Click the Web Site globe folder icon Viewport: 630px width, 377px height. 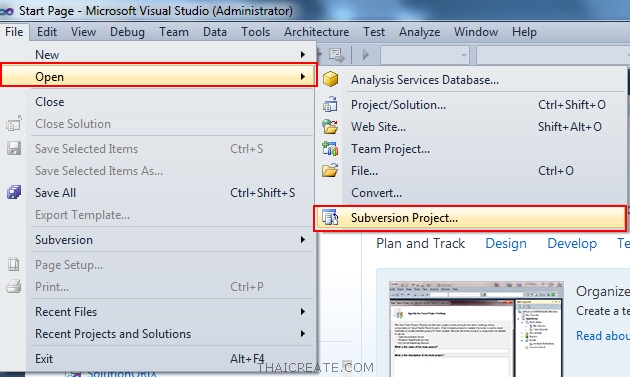[x=330, y=127]
